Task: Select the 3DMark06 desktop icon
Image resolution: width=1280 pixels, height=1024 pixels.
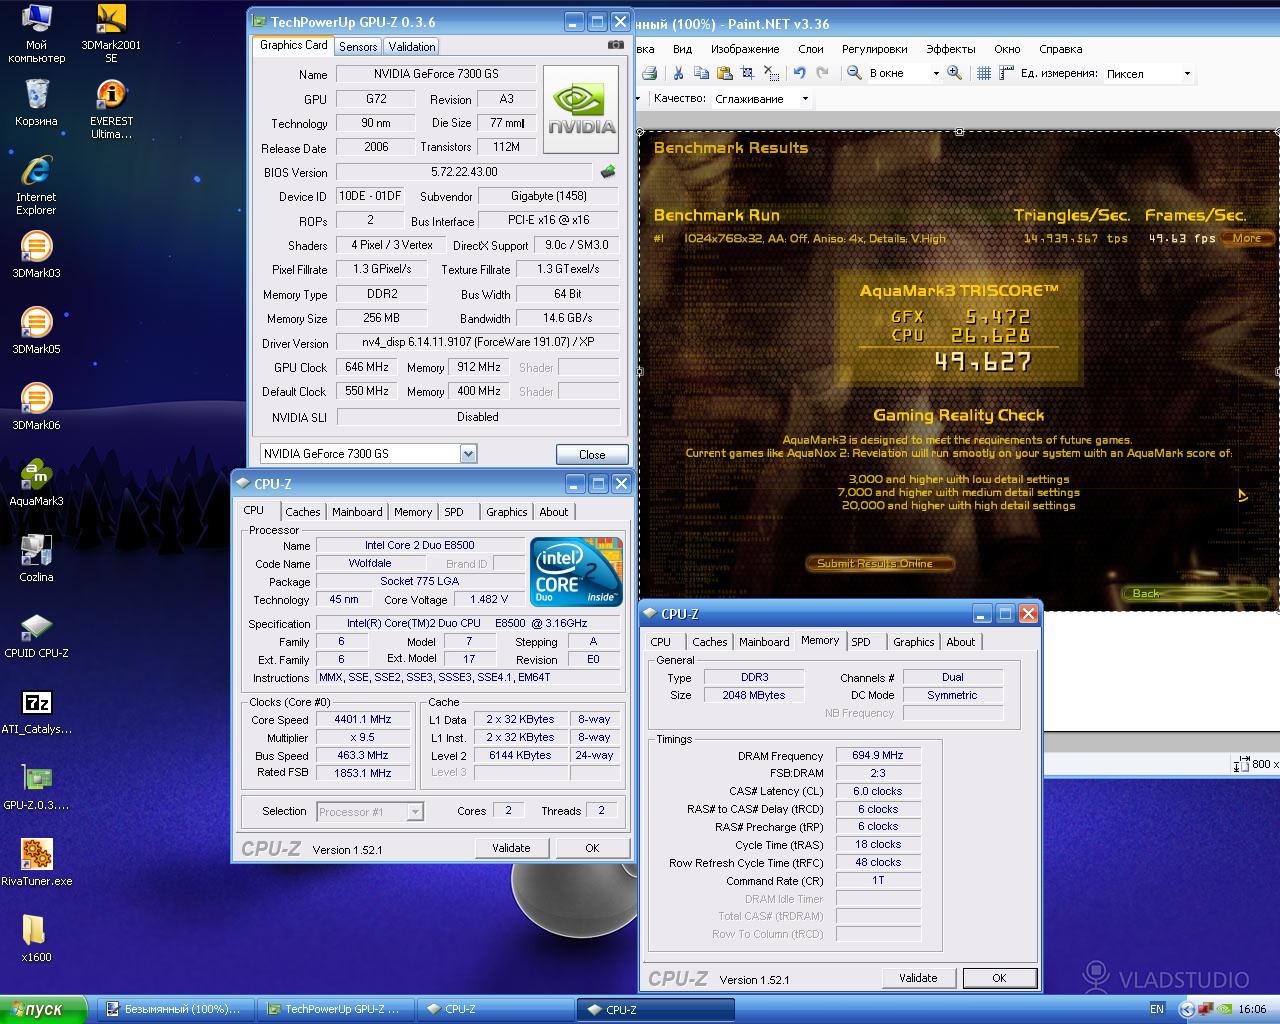Action: [x=36, y=408]
